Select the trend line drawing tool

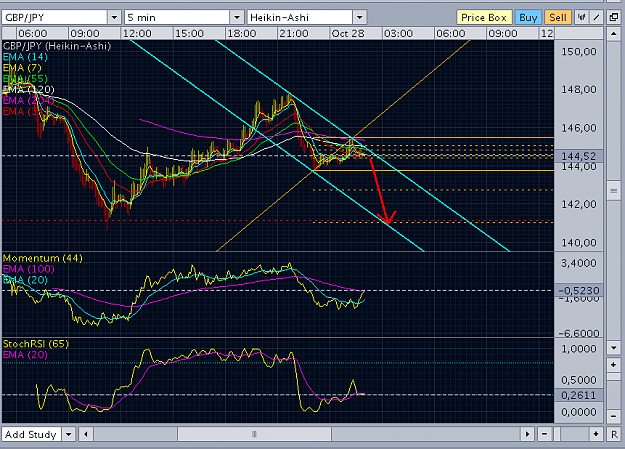(x=596, y=17)
